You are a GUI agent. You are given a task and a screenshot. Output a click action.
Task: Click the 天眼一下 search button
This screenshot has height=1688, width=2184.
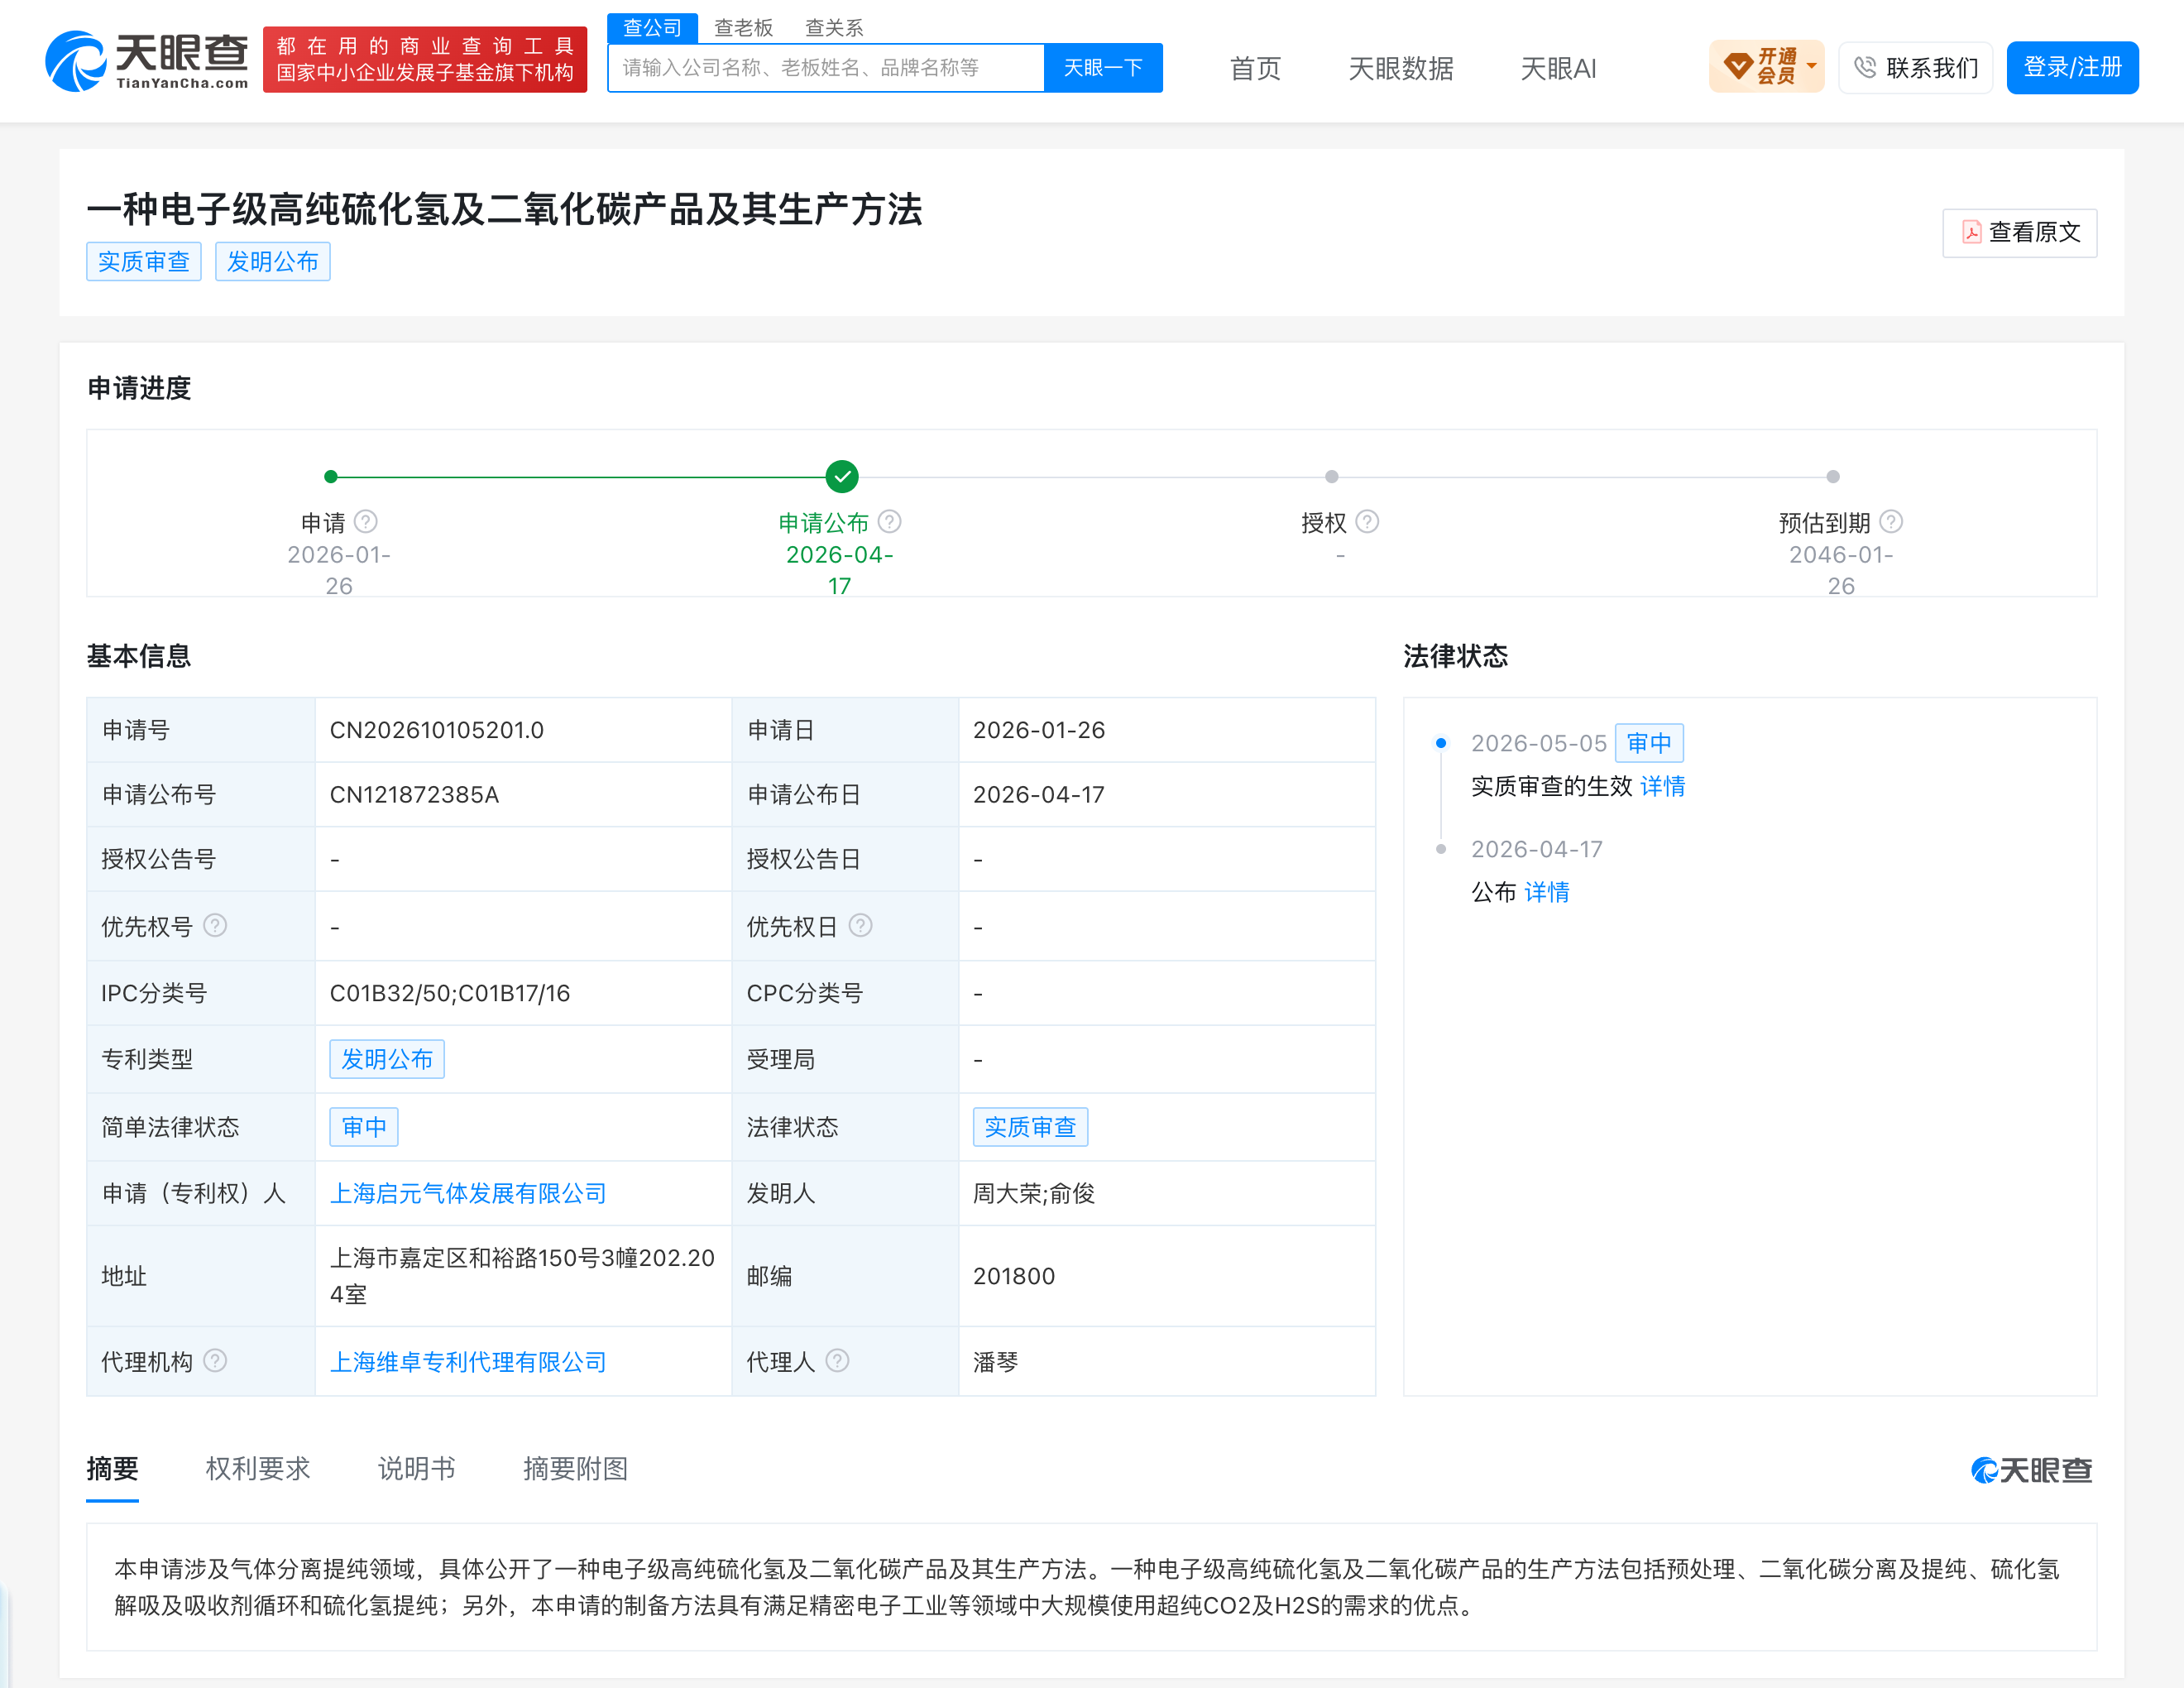click(x=1103, y=67)
